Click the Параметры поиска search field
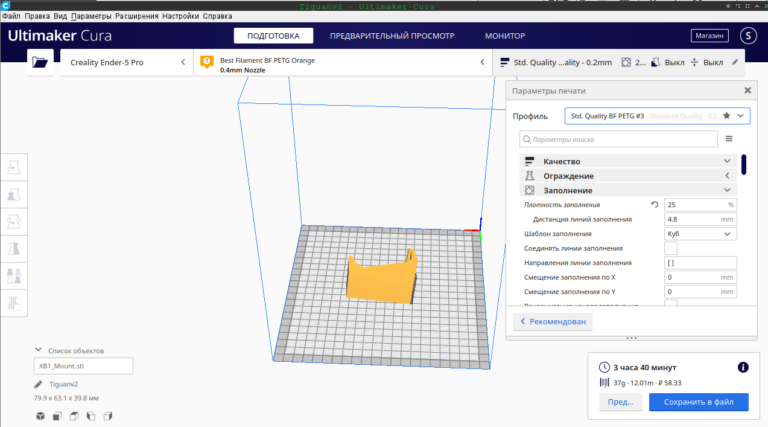Screen dimensions: 768x427 pos(618,139)
